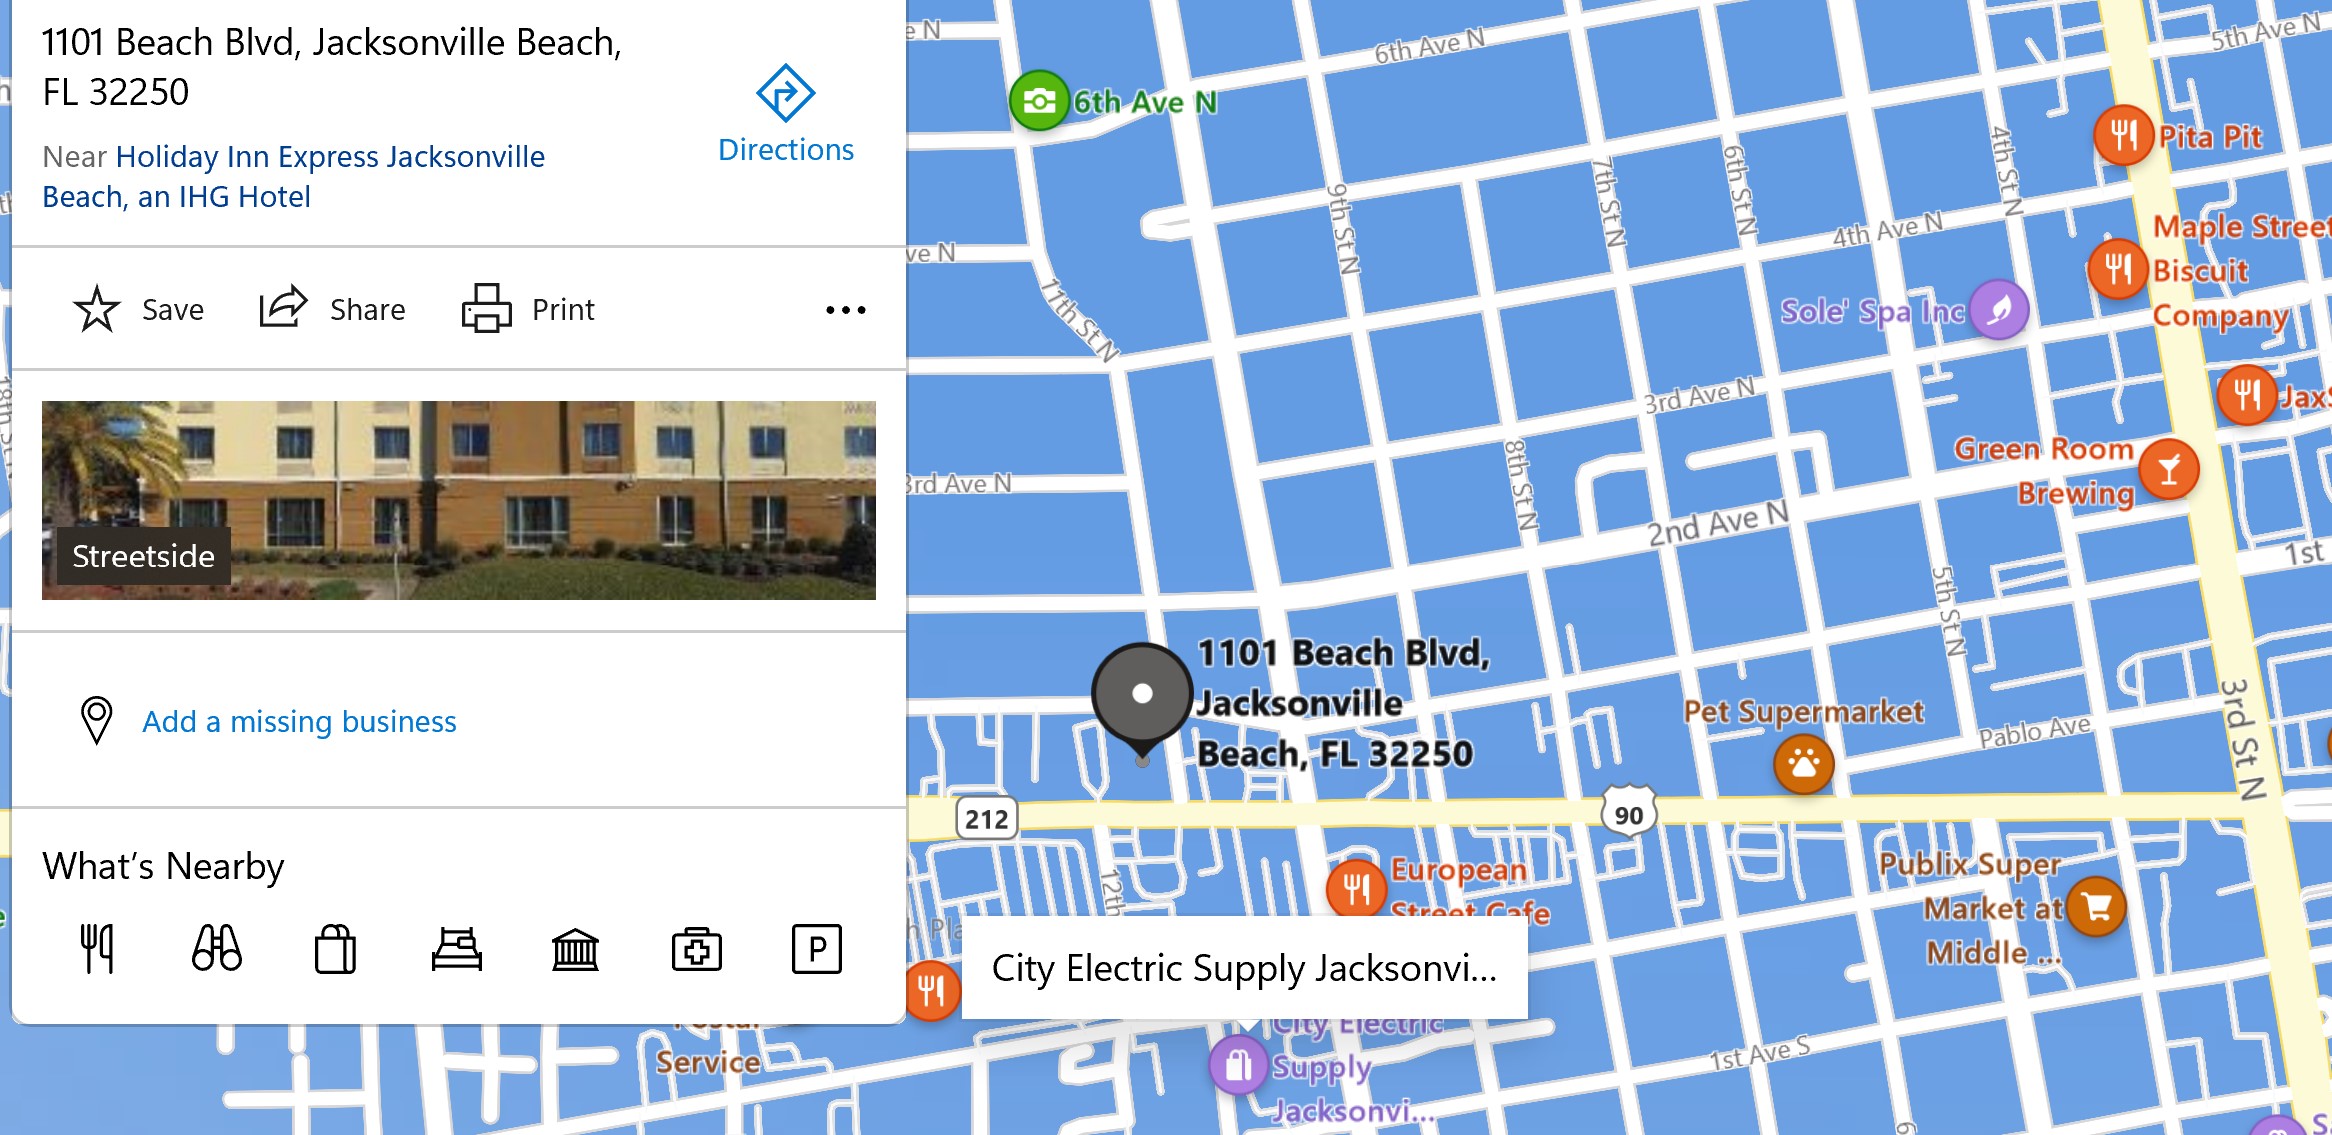Save this location with the star icon
This screenshot has height=1135, width=2332.
[x=97, y=309]
